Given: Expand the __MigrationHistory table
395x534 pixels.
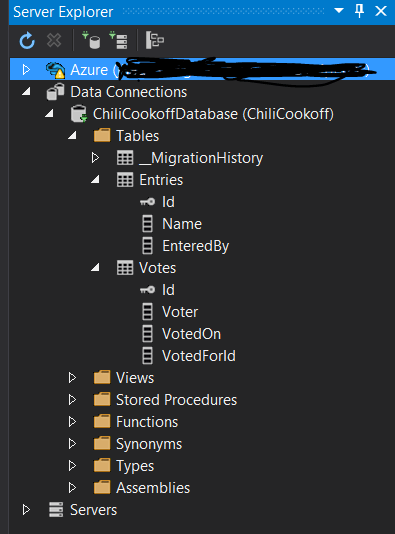Looking at the screenshot, I should (x=95, y=158).
